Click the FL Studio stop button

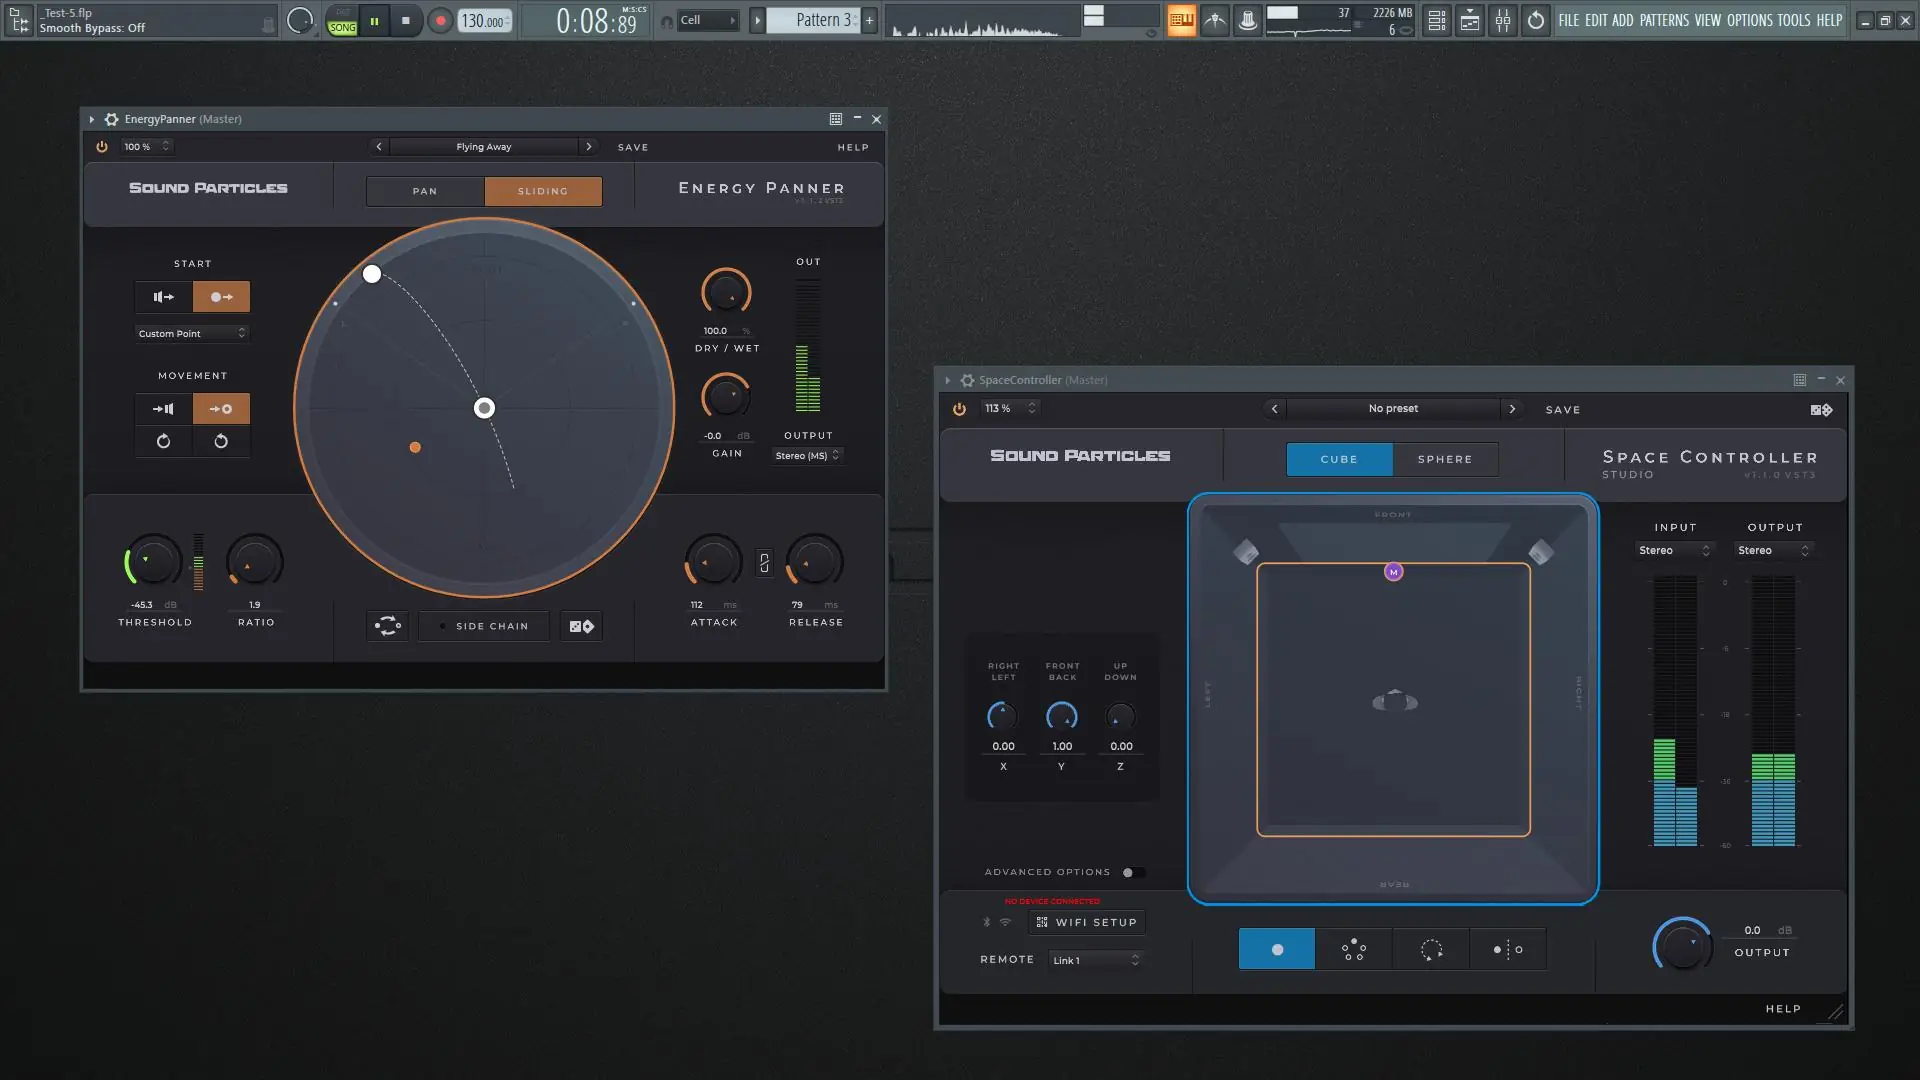[405, 20]
